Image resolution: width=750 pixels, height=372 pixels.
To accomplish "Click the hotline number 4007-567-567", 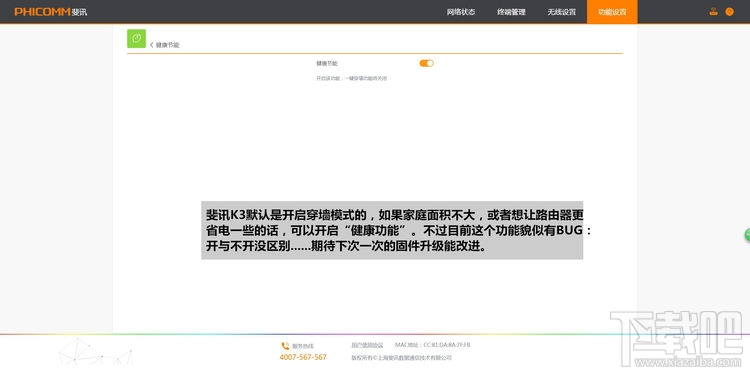I will [303, 357].
